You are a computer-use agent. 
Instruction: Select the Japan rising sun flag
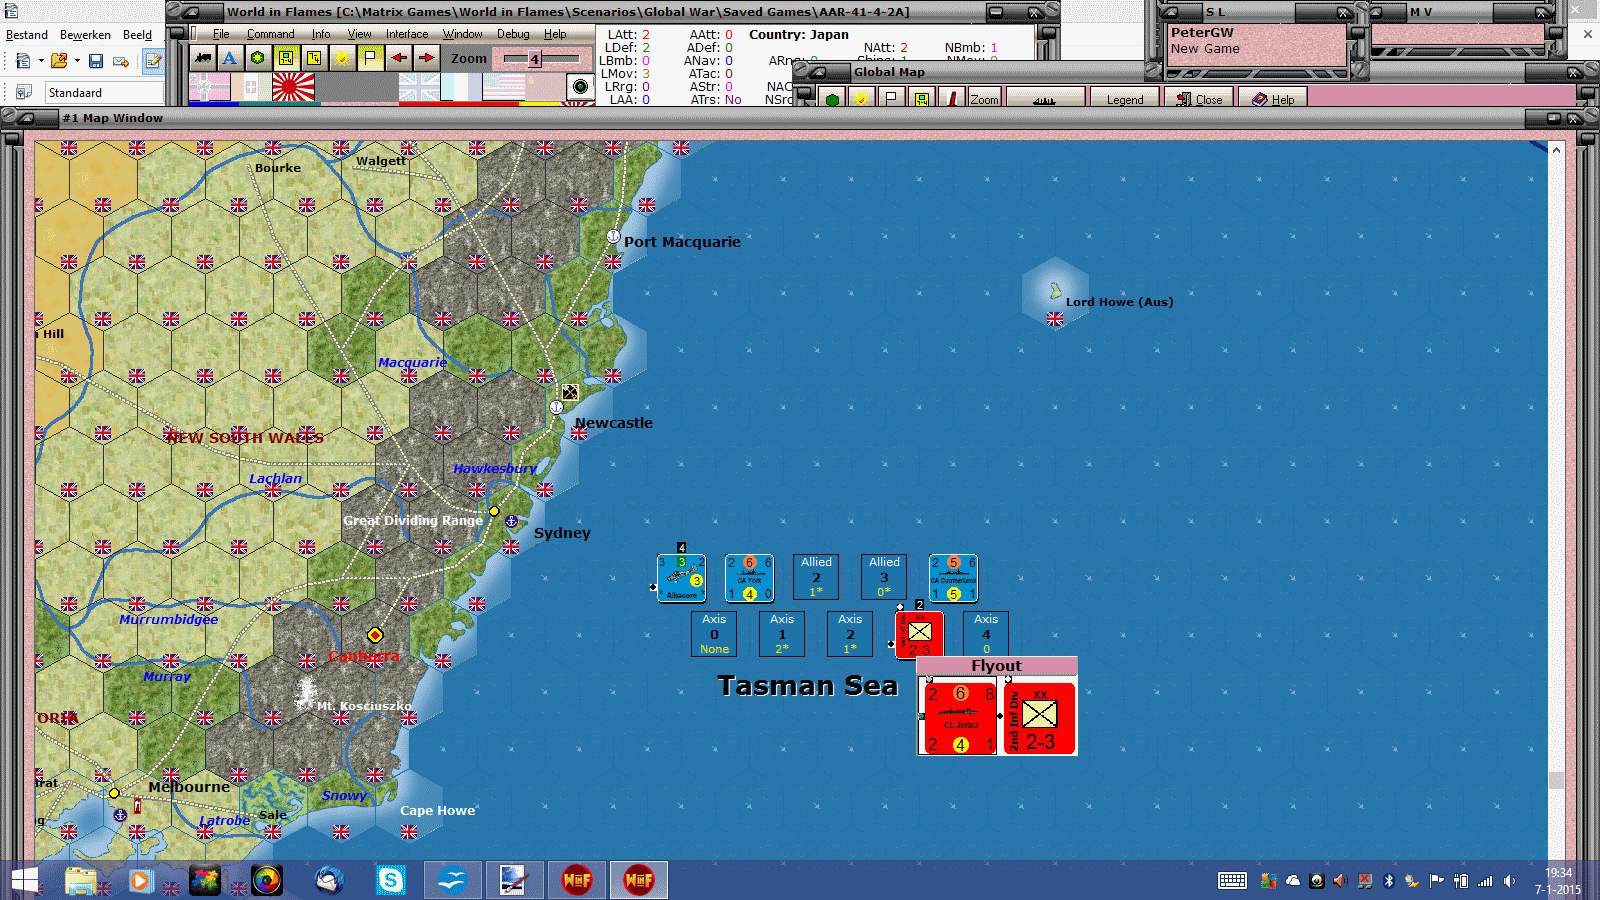[x=294, y=88]
